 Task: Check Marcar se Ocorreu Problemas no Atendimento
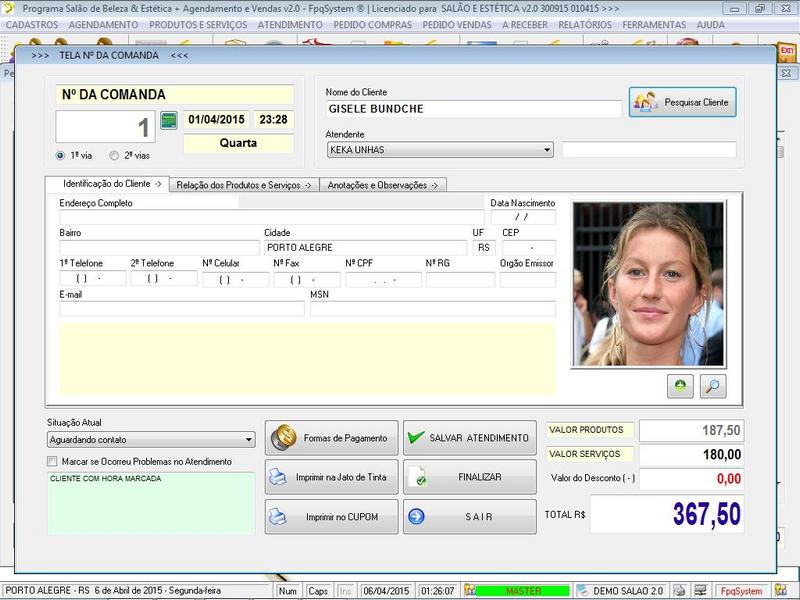tap(53, 462)
